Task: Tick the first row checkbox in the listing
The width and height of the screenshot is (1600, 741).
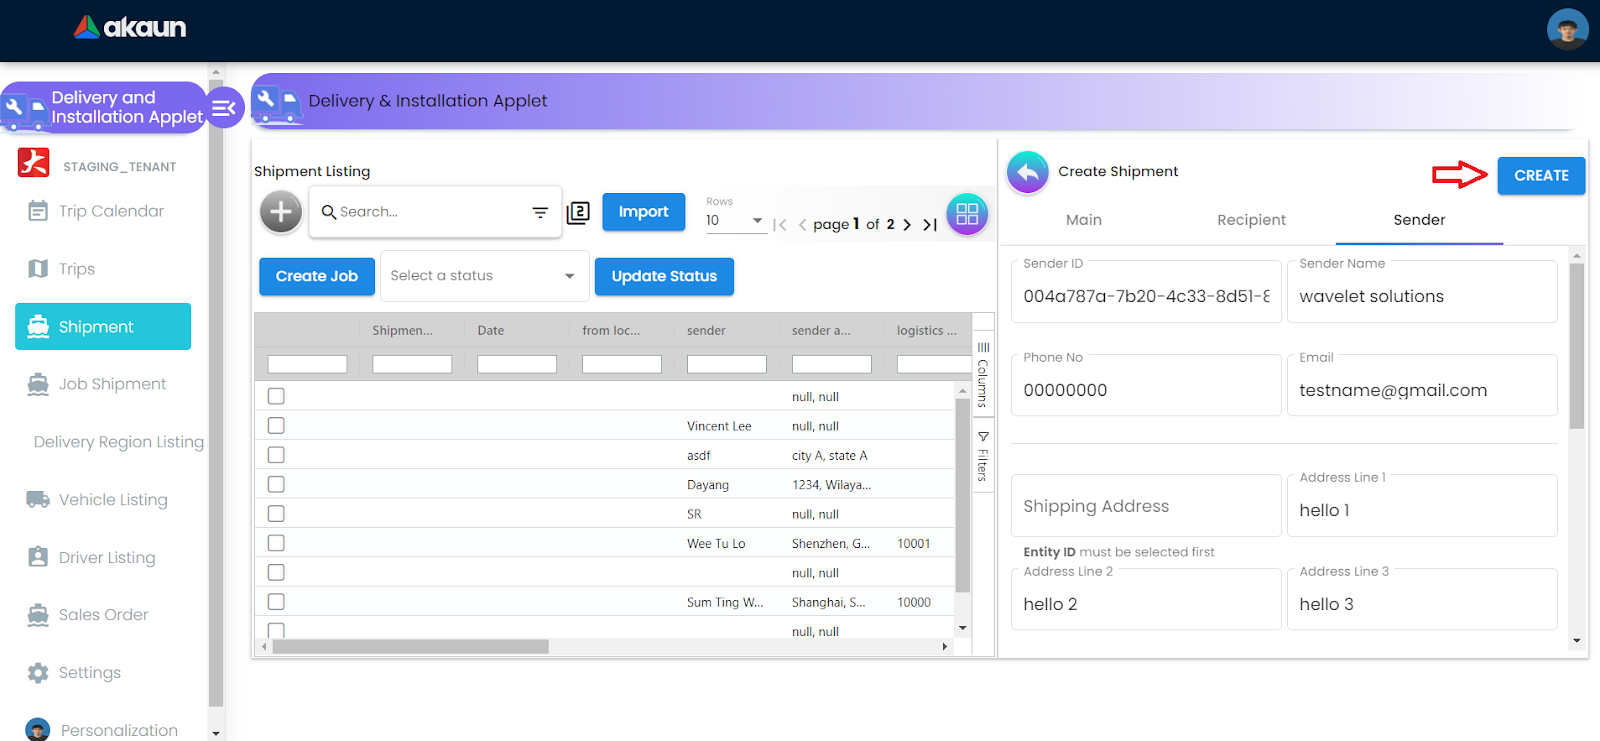Action: tap(276, 396)
